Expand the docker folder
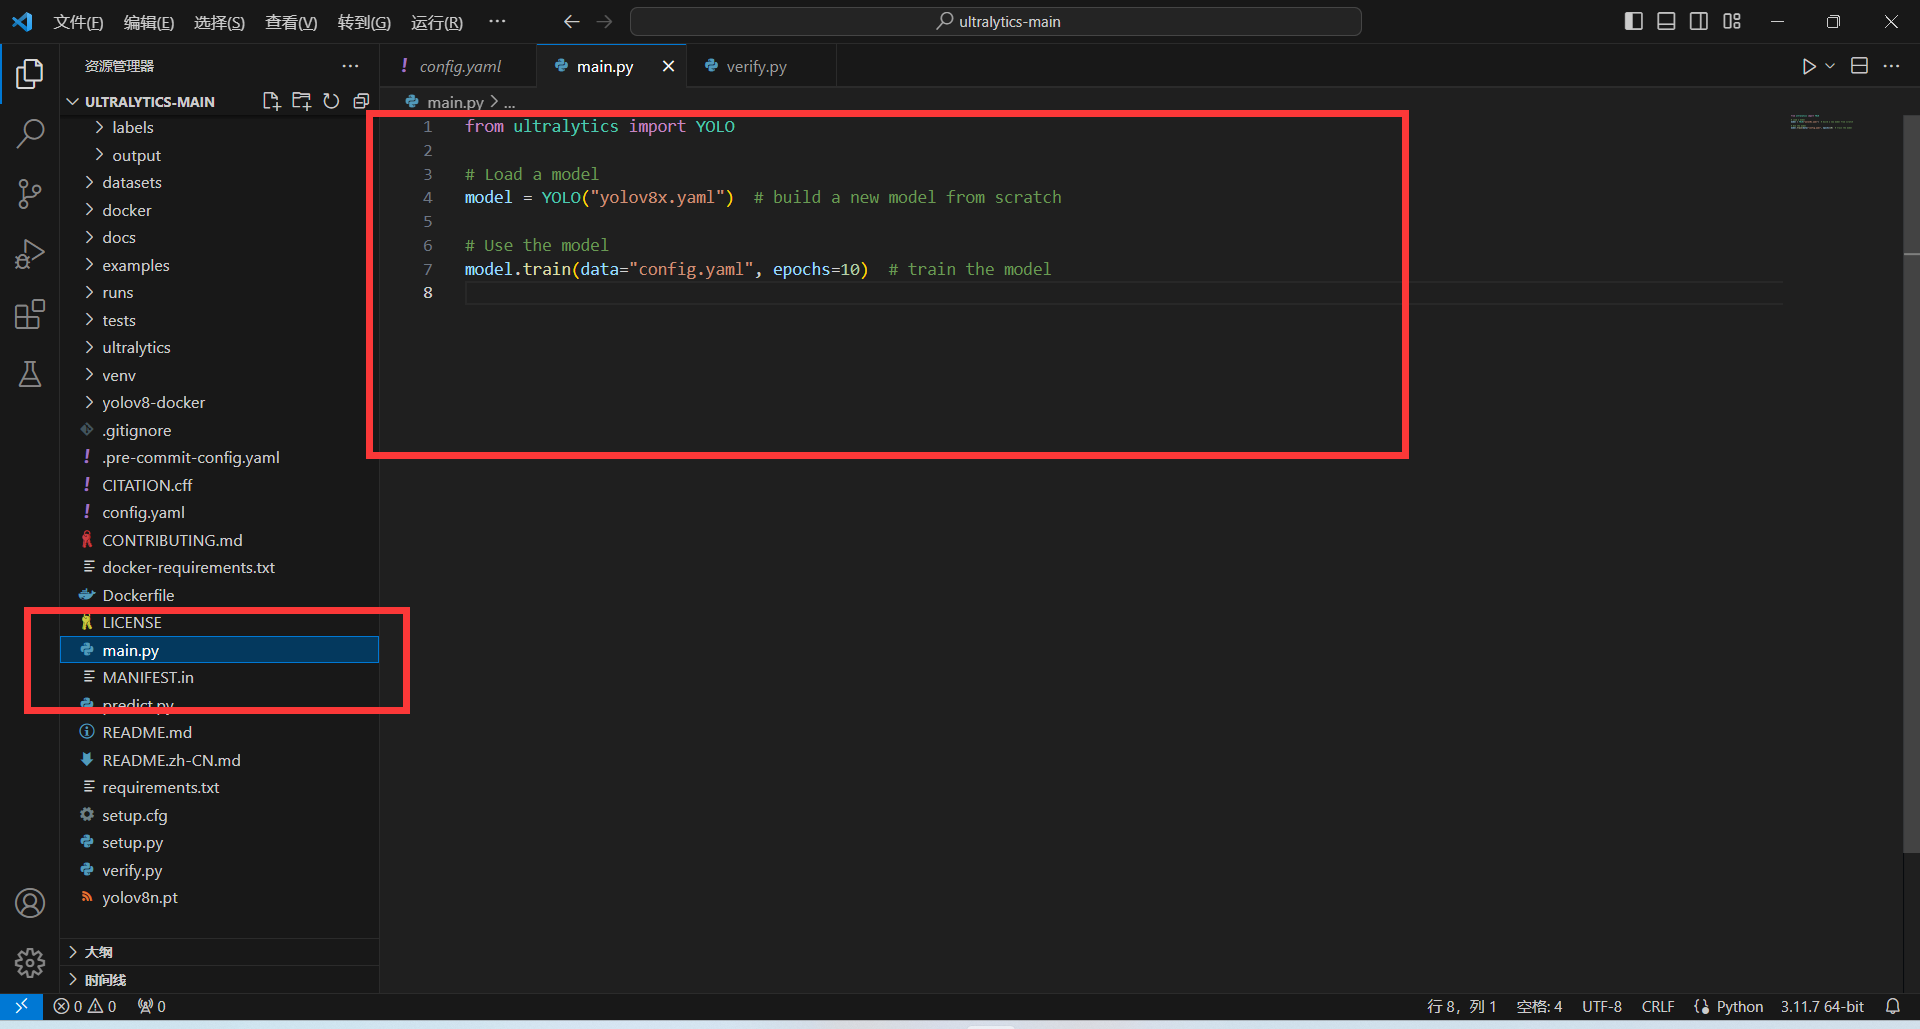The height and width of the screenshot is (1029, 1920). tap(220, 210)
